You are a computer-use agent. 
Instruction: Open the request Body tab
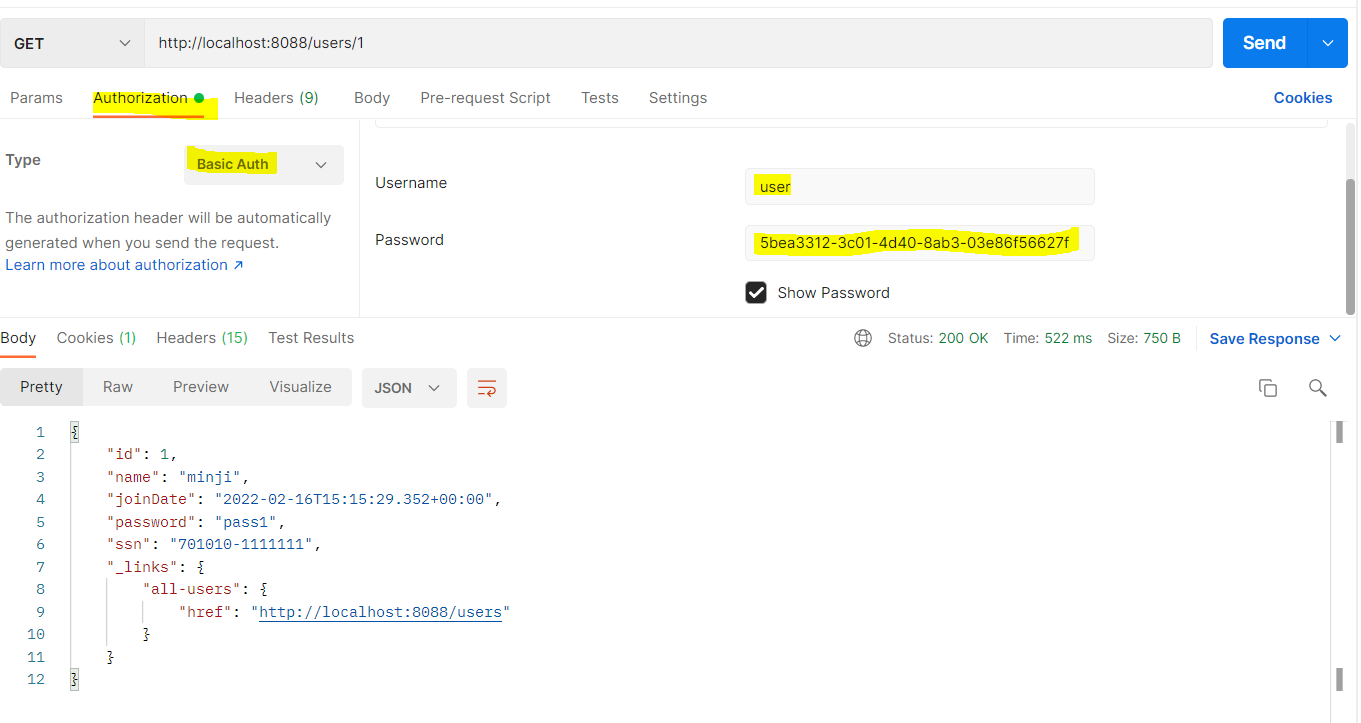pyautogui.click(x=372, y=98)
